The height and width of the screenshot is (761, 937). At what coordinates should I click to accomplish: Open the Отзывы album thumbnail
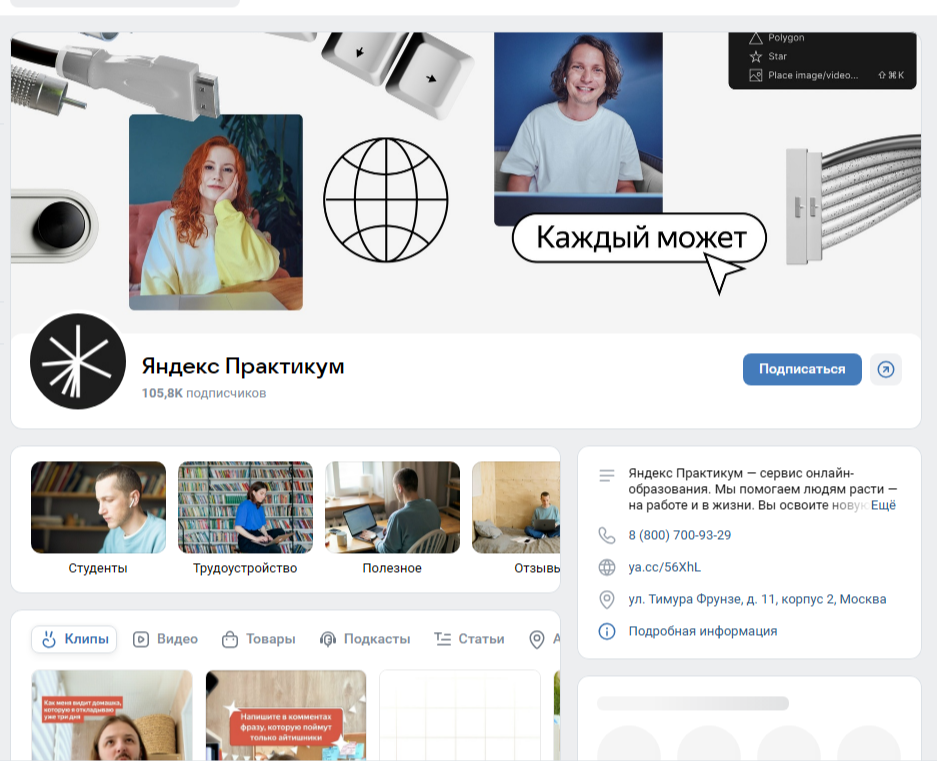pyautogui.click(x=516, y=507)
